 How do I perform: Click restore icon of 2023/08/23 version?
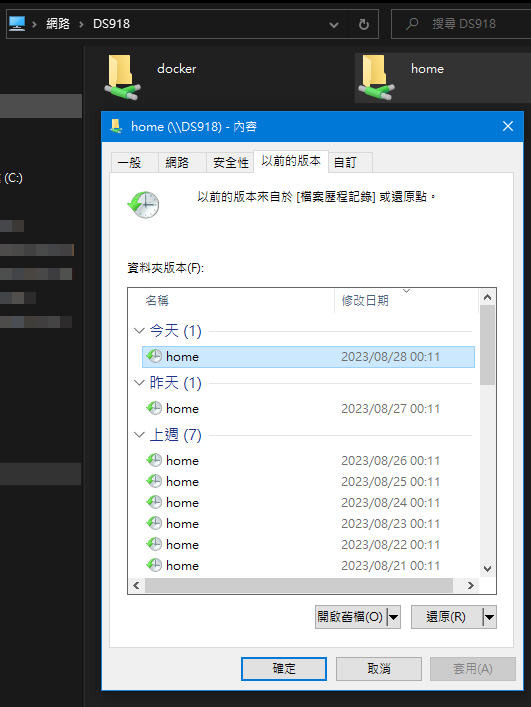[154, 523]
